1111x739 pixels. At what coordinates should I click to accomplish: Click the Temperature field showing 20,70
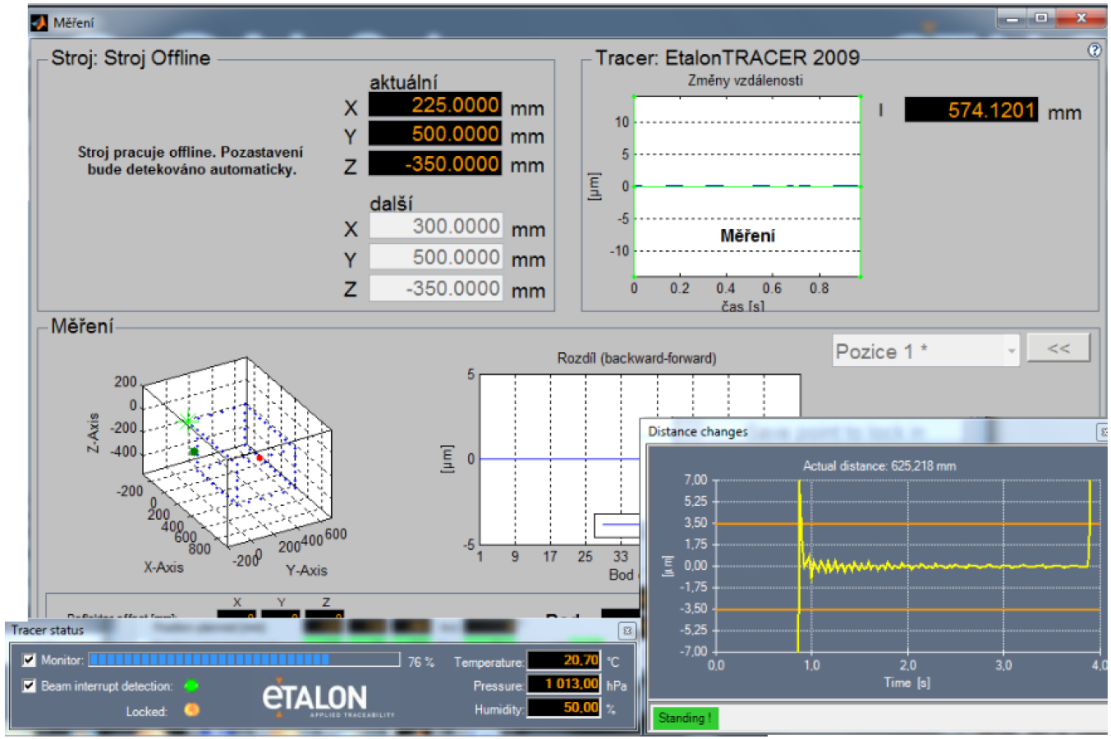click(564, 661)
